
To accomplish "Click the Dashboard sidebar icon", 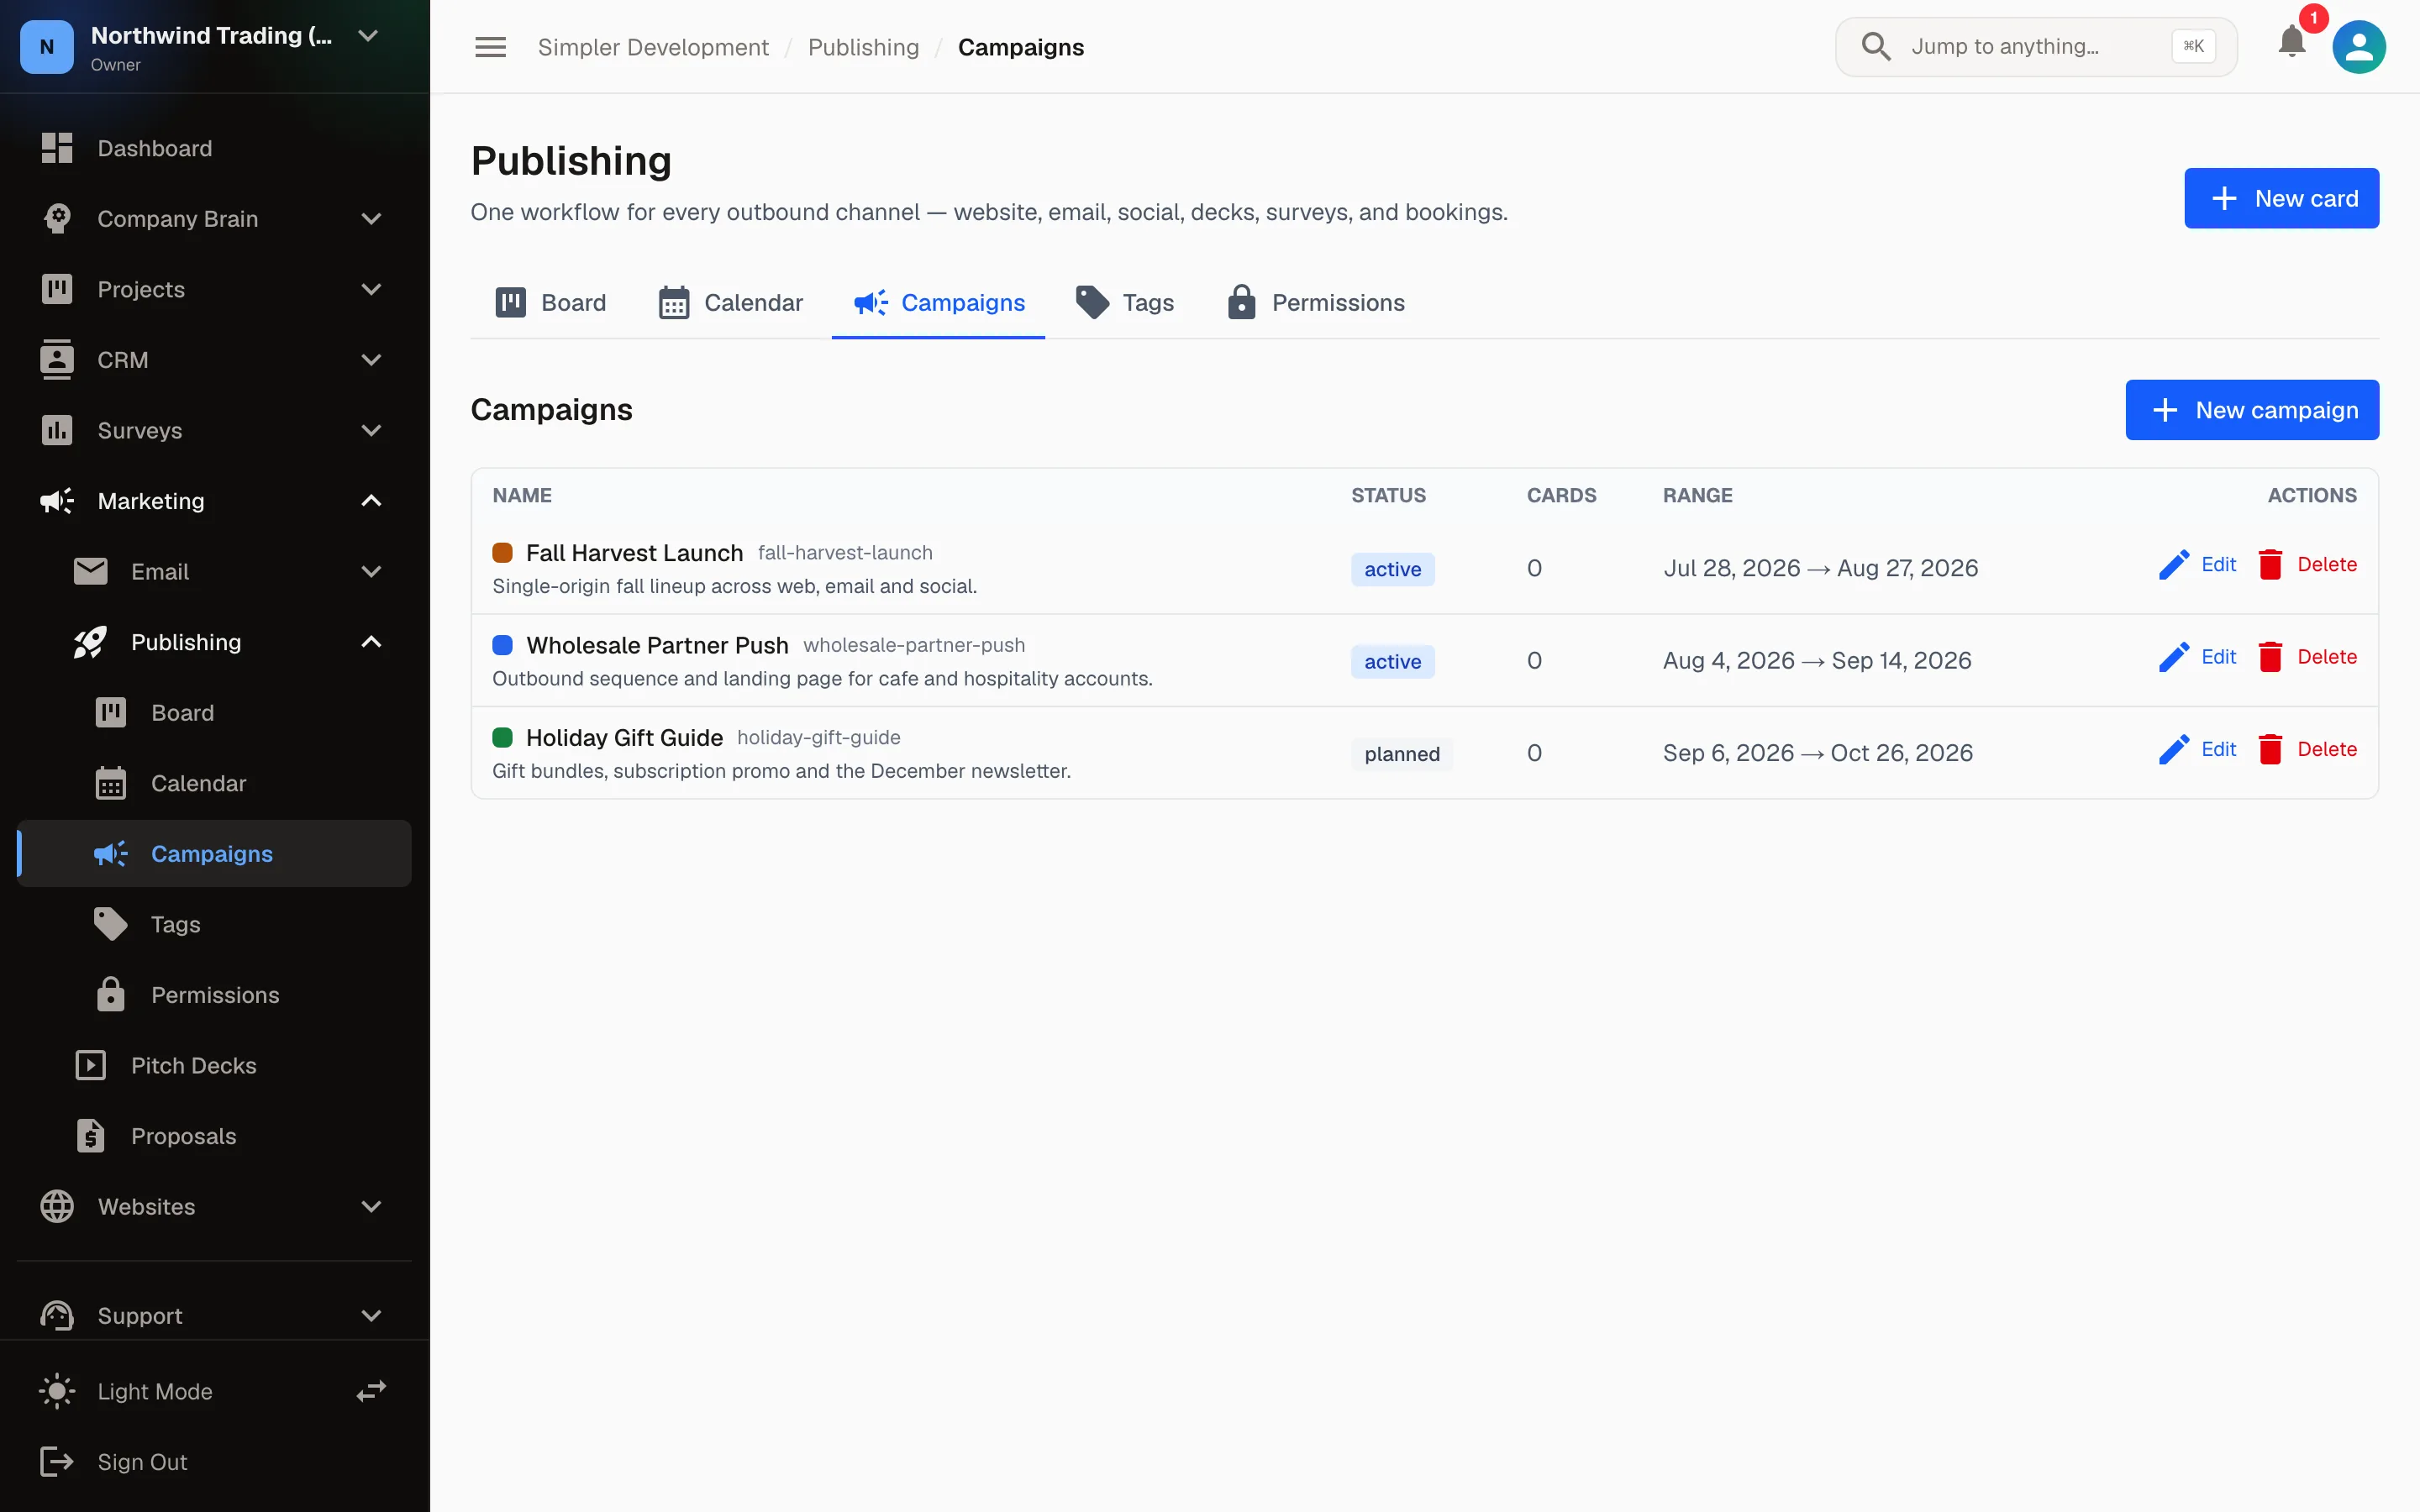I will coord(57,148).
